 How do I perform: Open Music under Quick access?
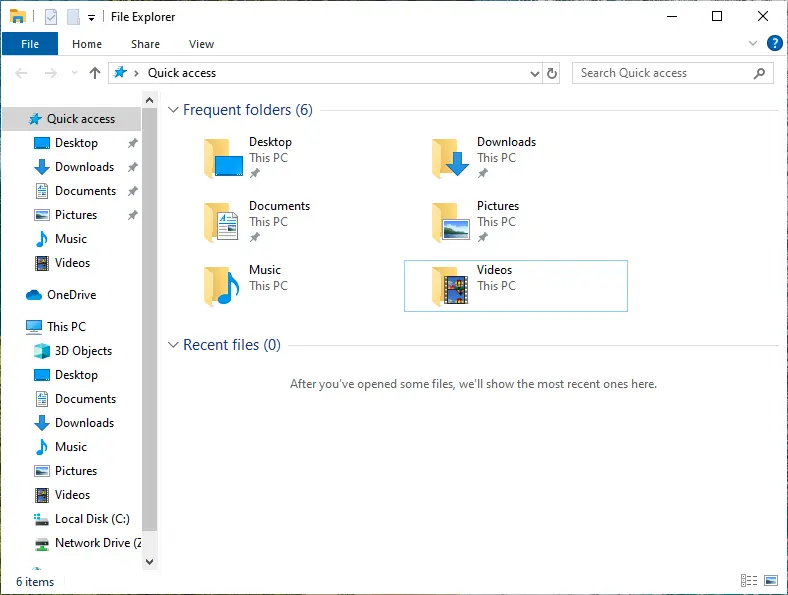71,239
